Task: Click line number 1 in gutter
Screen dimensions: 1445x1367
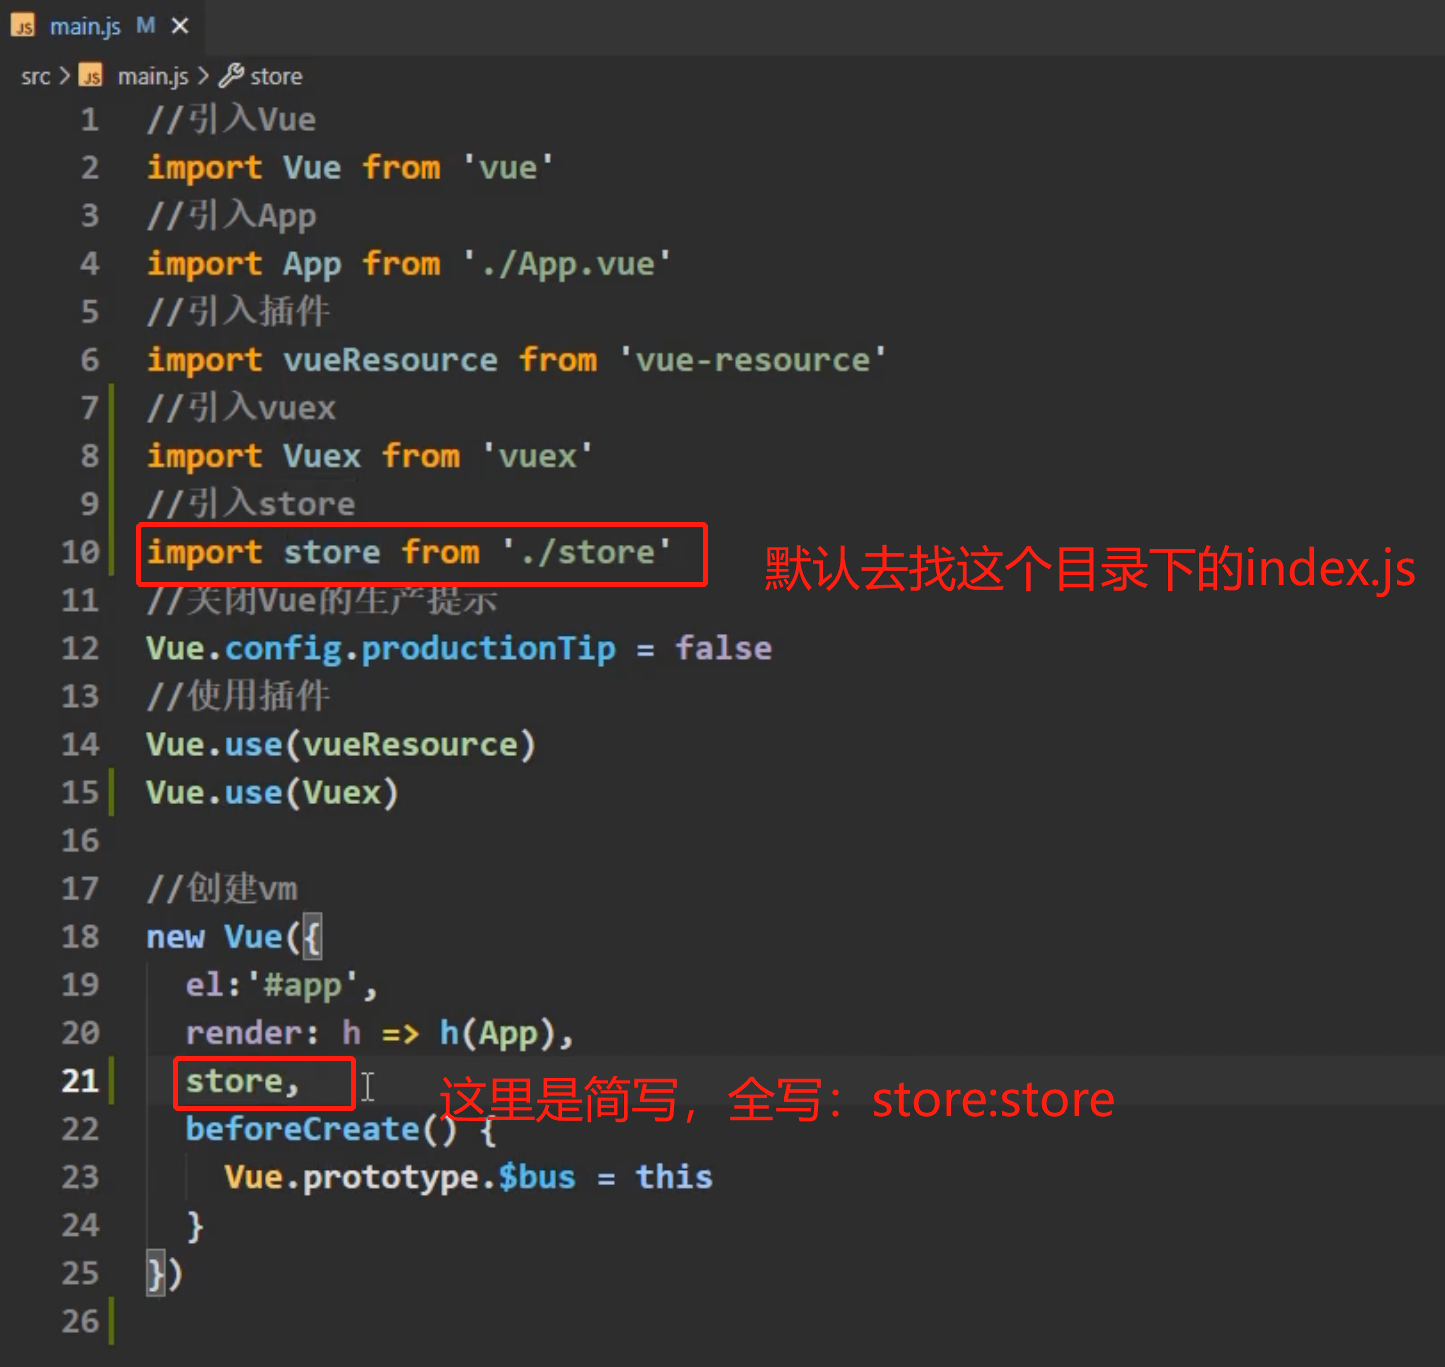Action: pos(90,120)
